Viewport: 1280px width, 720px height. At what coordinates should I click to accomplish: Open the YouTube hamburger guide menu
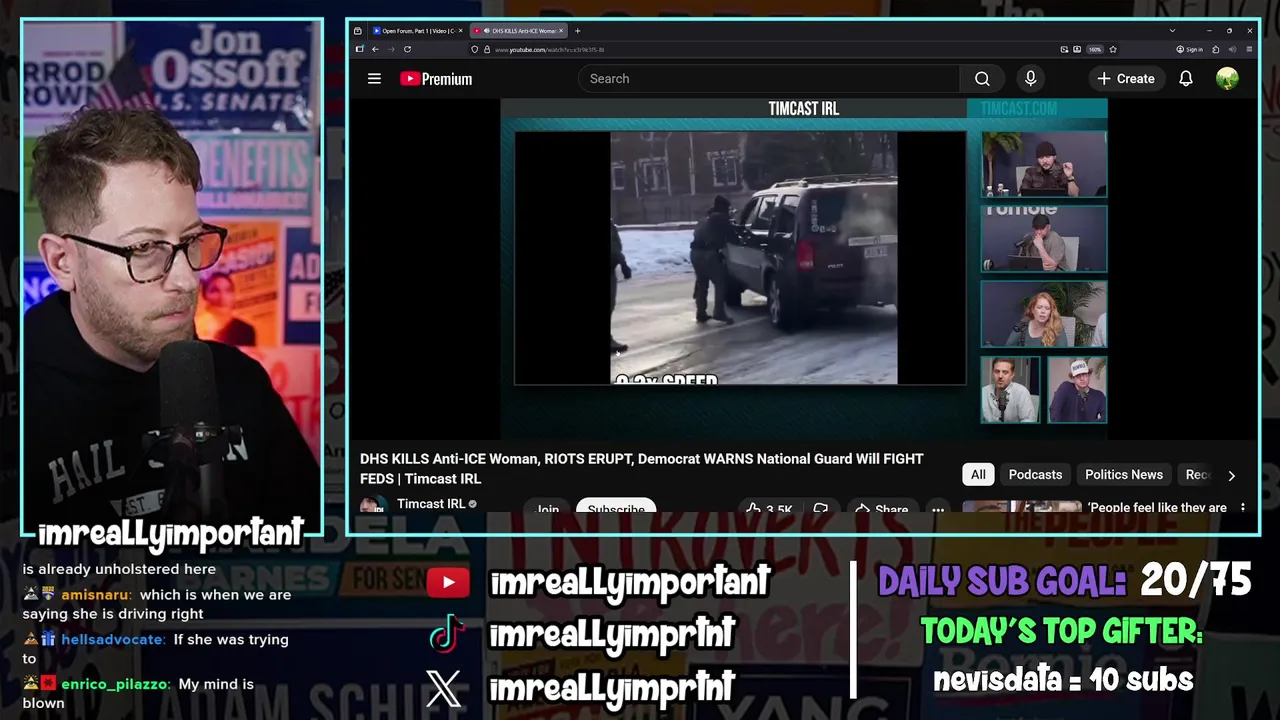click(374, 79)
